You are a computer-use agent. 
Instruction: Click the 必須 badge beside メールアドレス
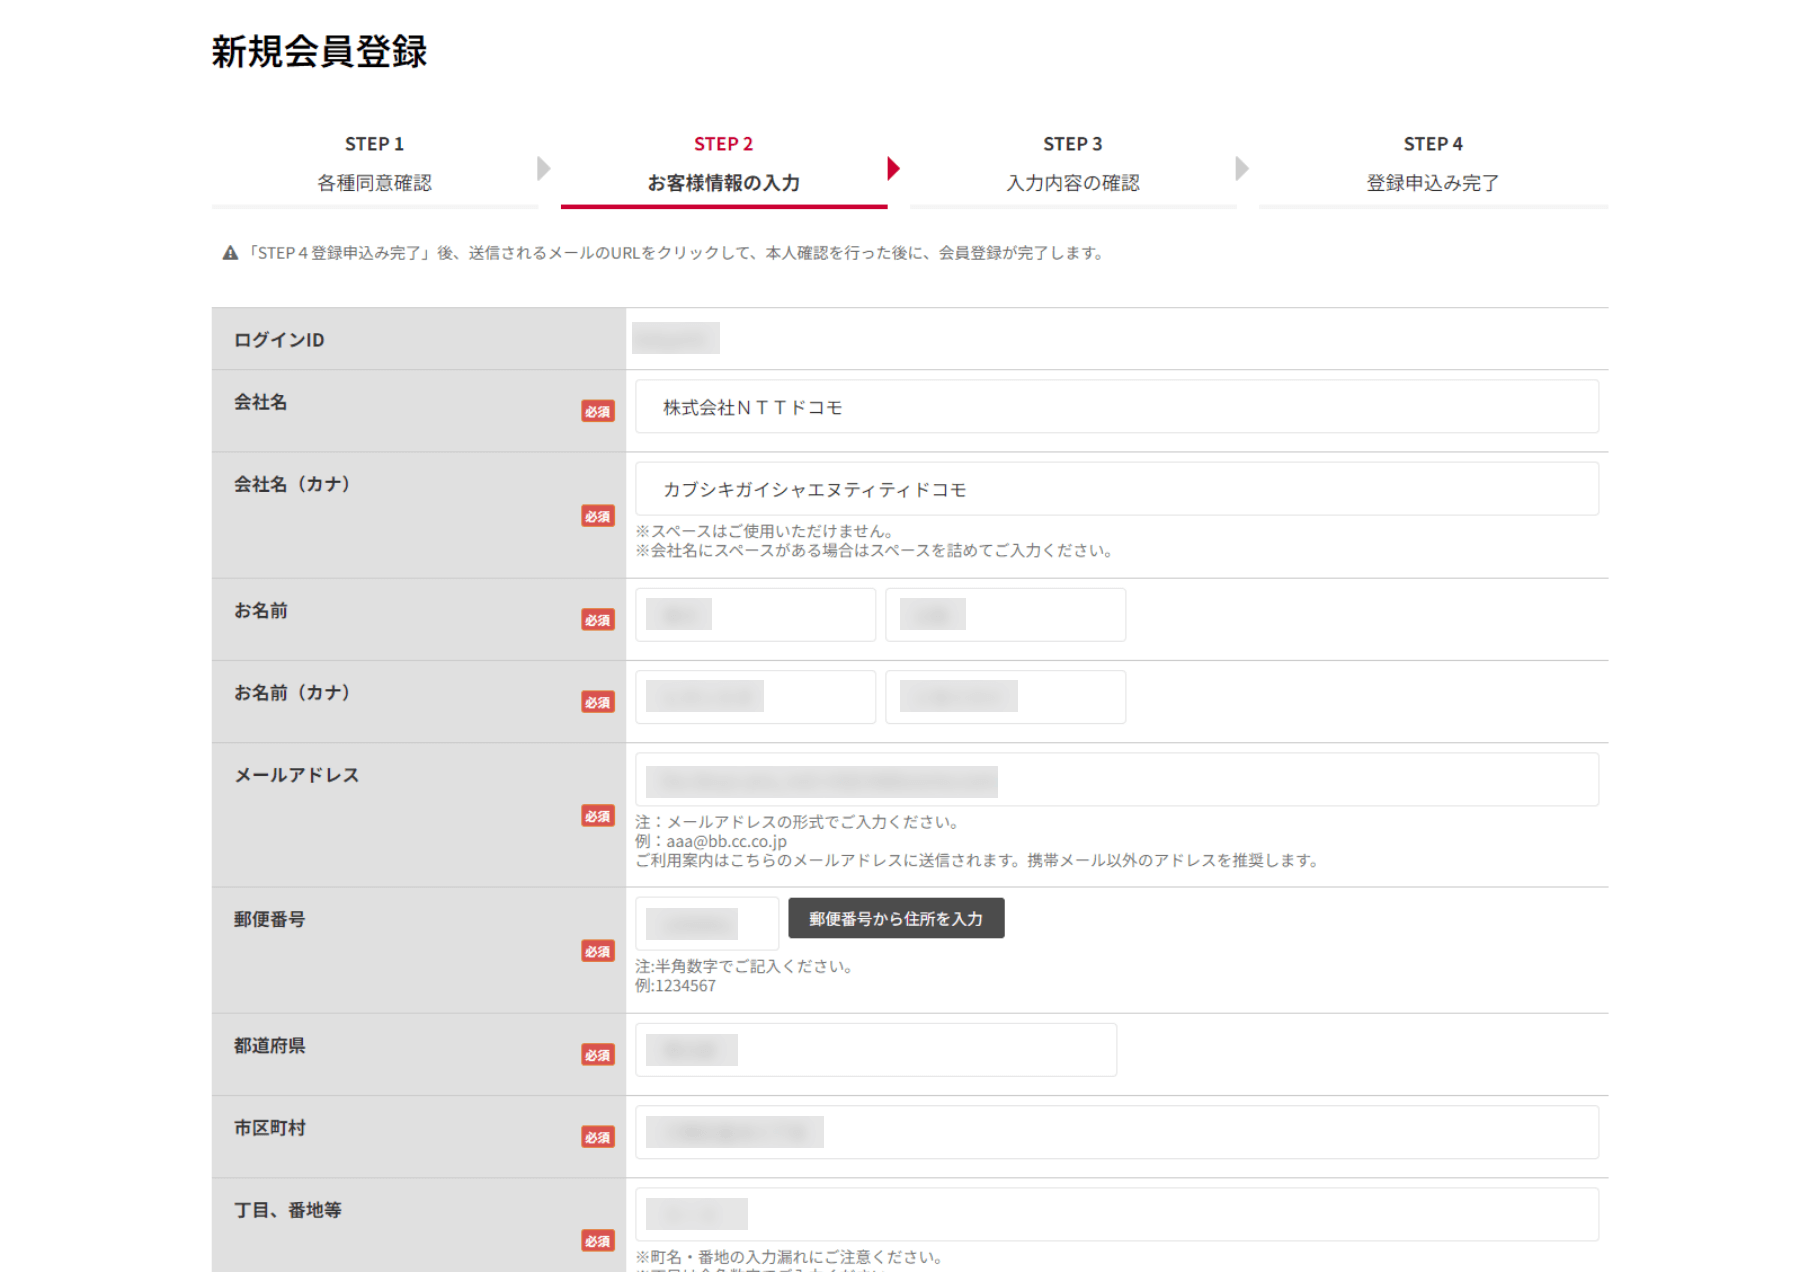tap(598, 816)
